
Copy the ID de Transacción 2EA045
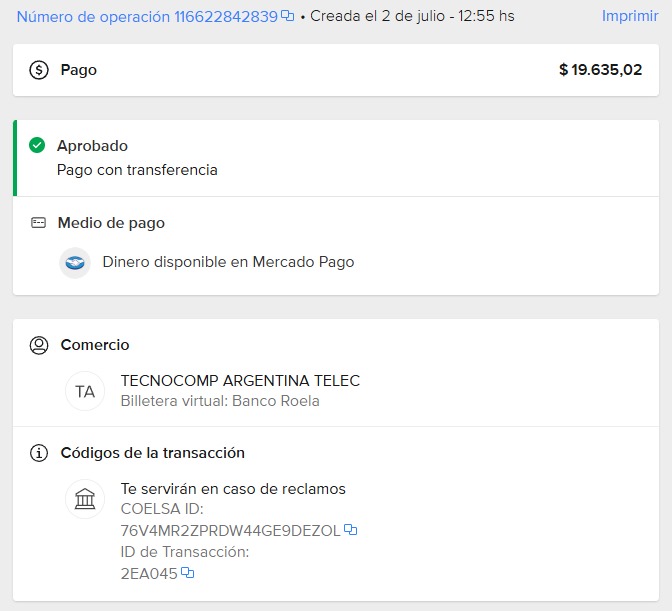(187, 573)
